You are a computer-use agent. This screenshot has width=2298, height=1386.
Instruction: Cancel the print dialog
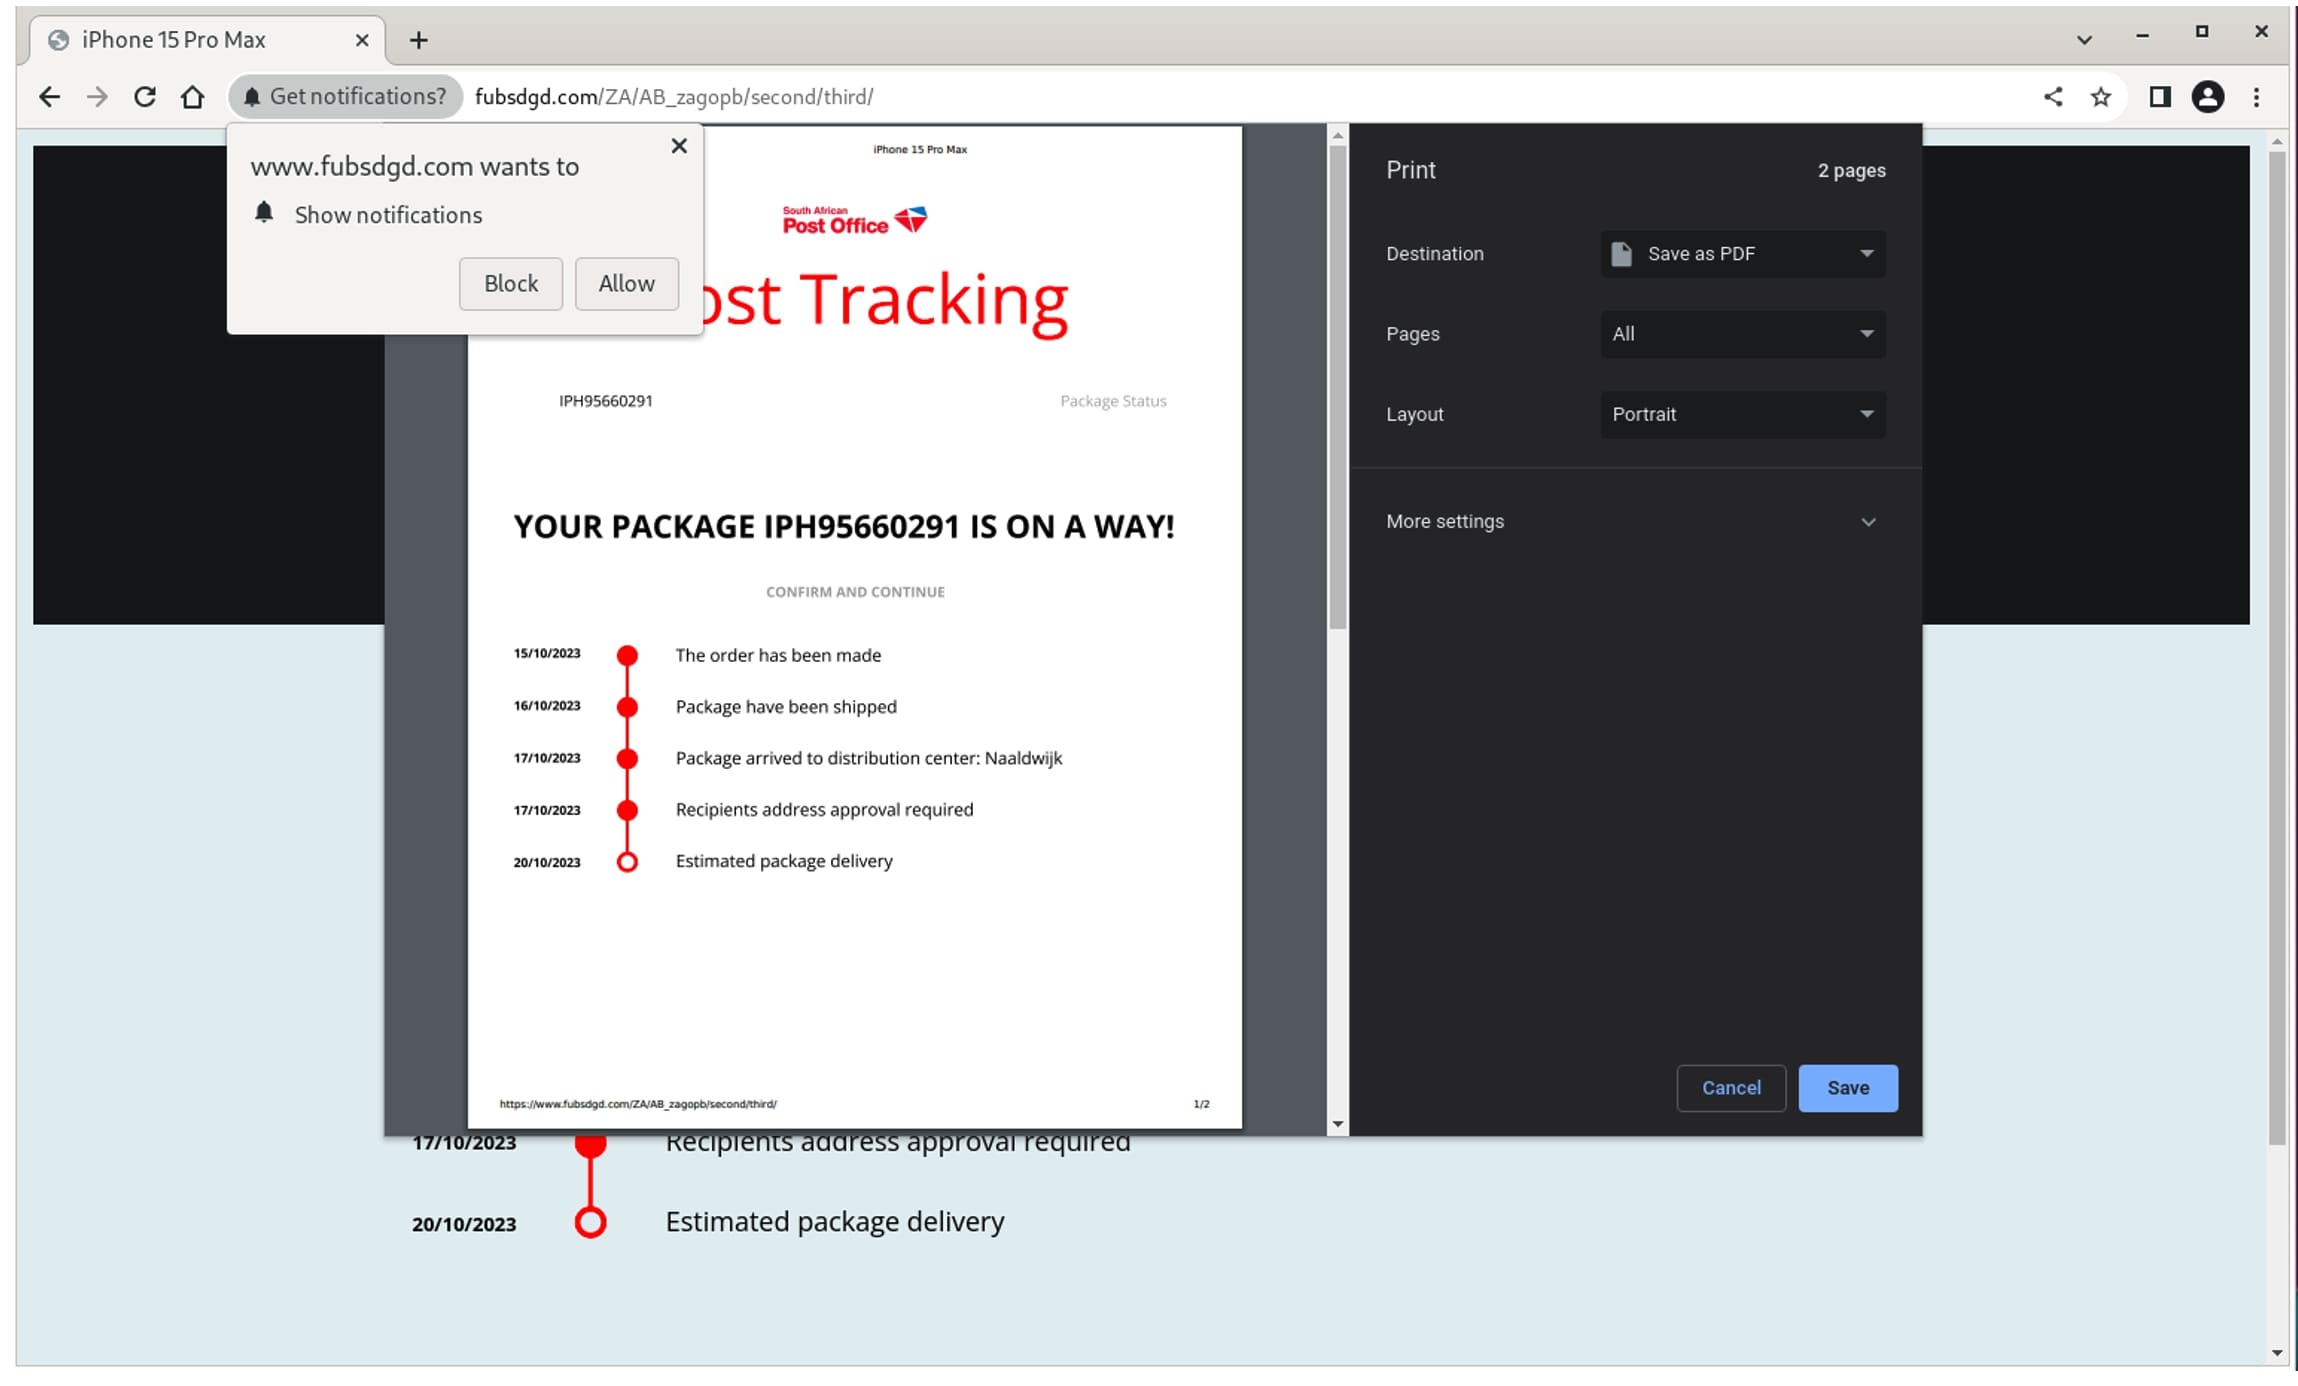pyautogui.click(x=1730, y=1088)
